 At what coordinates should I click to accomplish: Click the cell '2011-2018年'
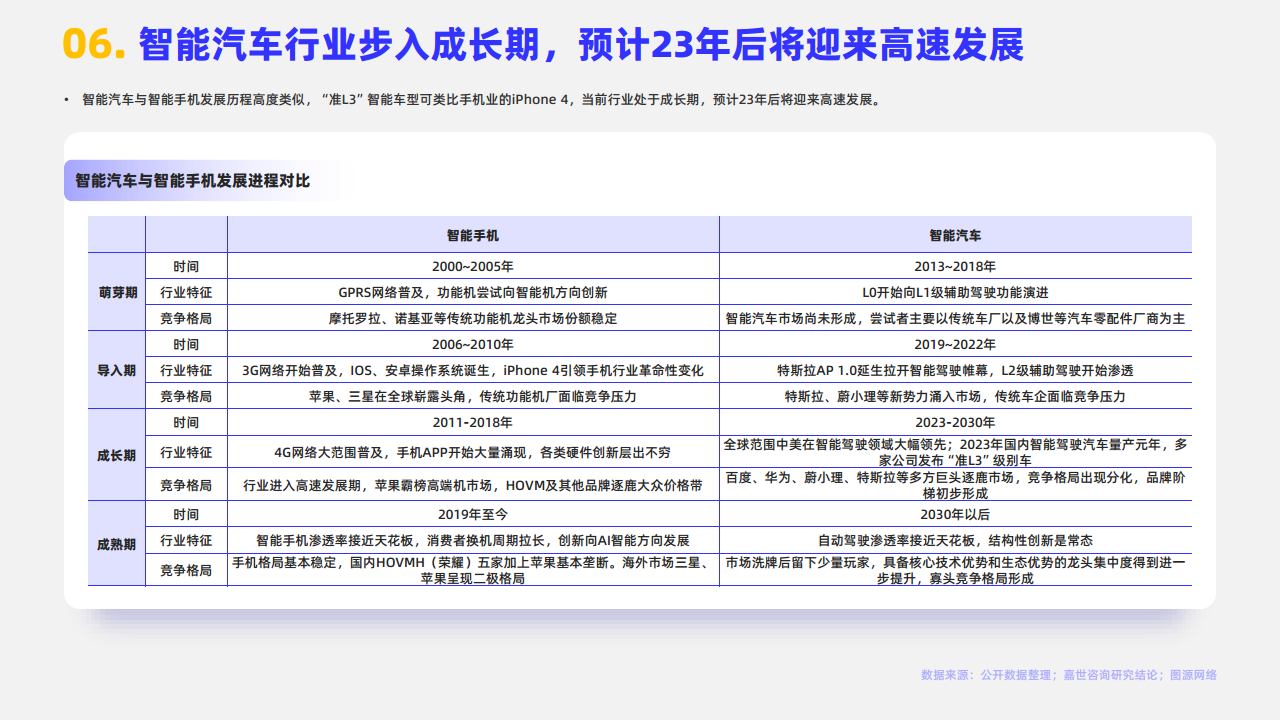473,423
